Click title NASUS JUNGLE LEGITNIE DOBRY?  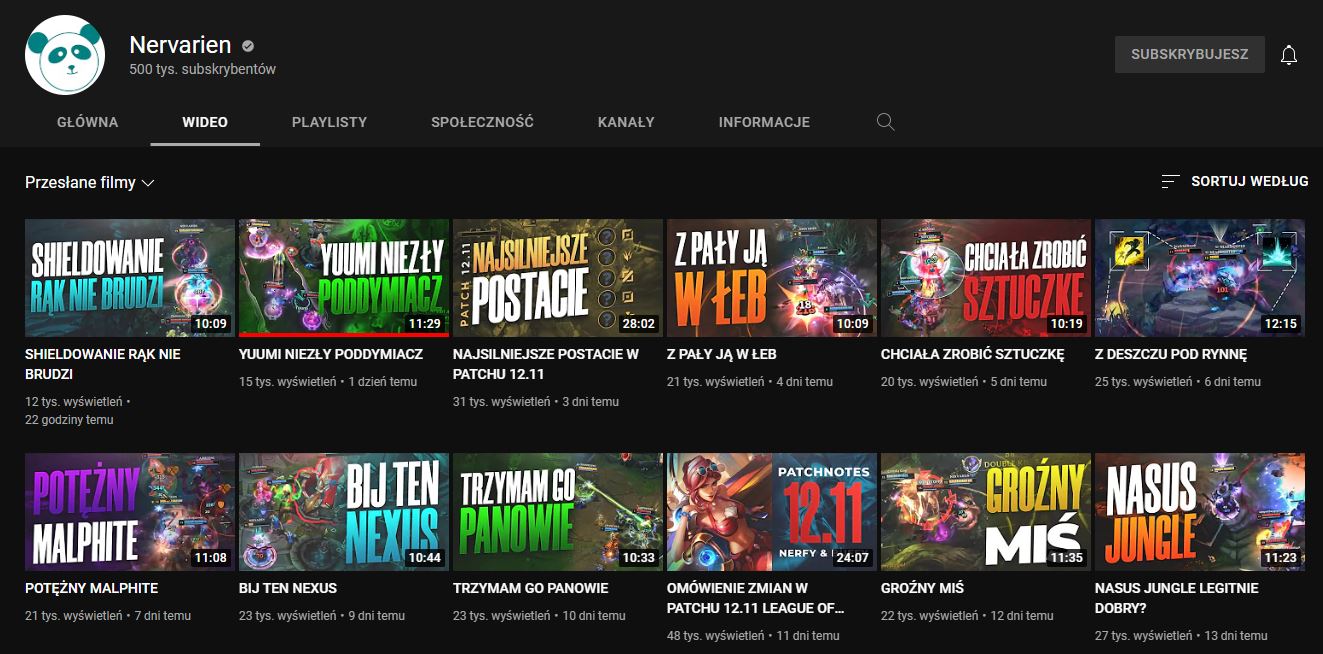tap(1177, 598)
